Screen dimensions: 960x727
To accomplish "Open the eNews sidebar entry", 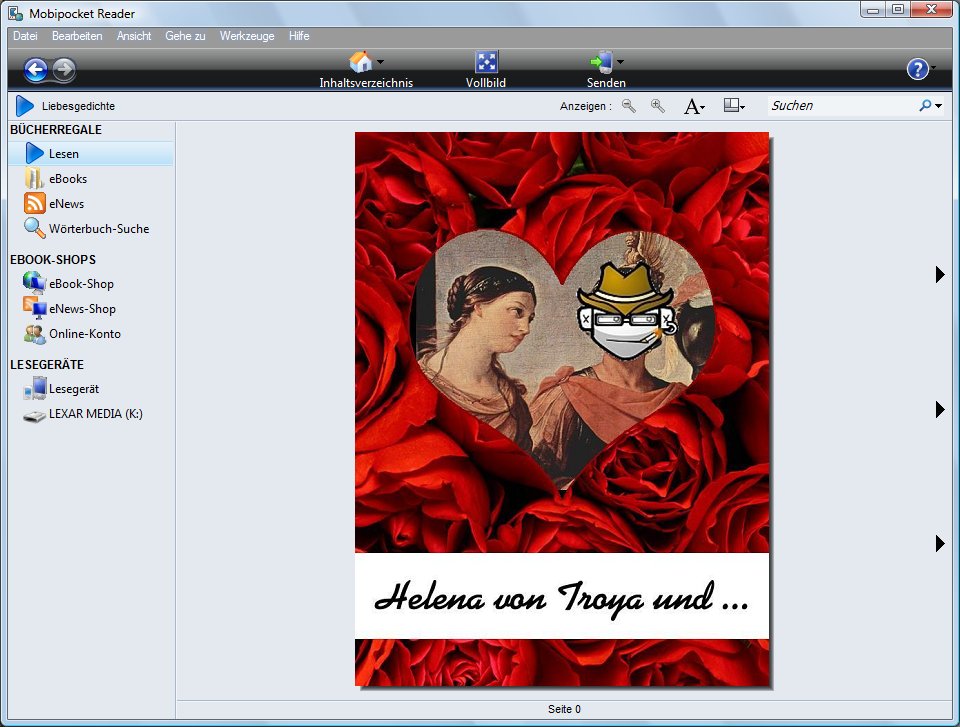I will point(66,204).
